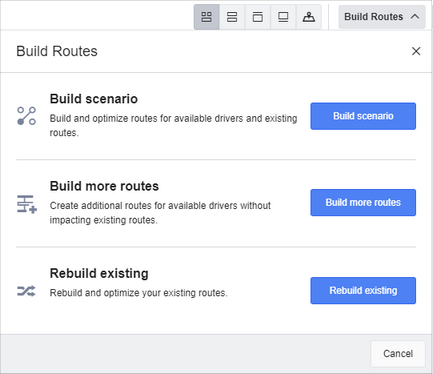The width and height of the screenshot is (433, 374).
Task: Click the blue Build more routes button
Action: coord(363,203)
